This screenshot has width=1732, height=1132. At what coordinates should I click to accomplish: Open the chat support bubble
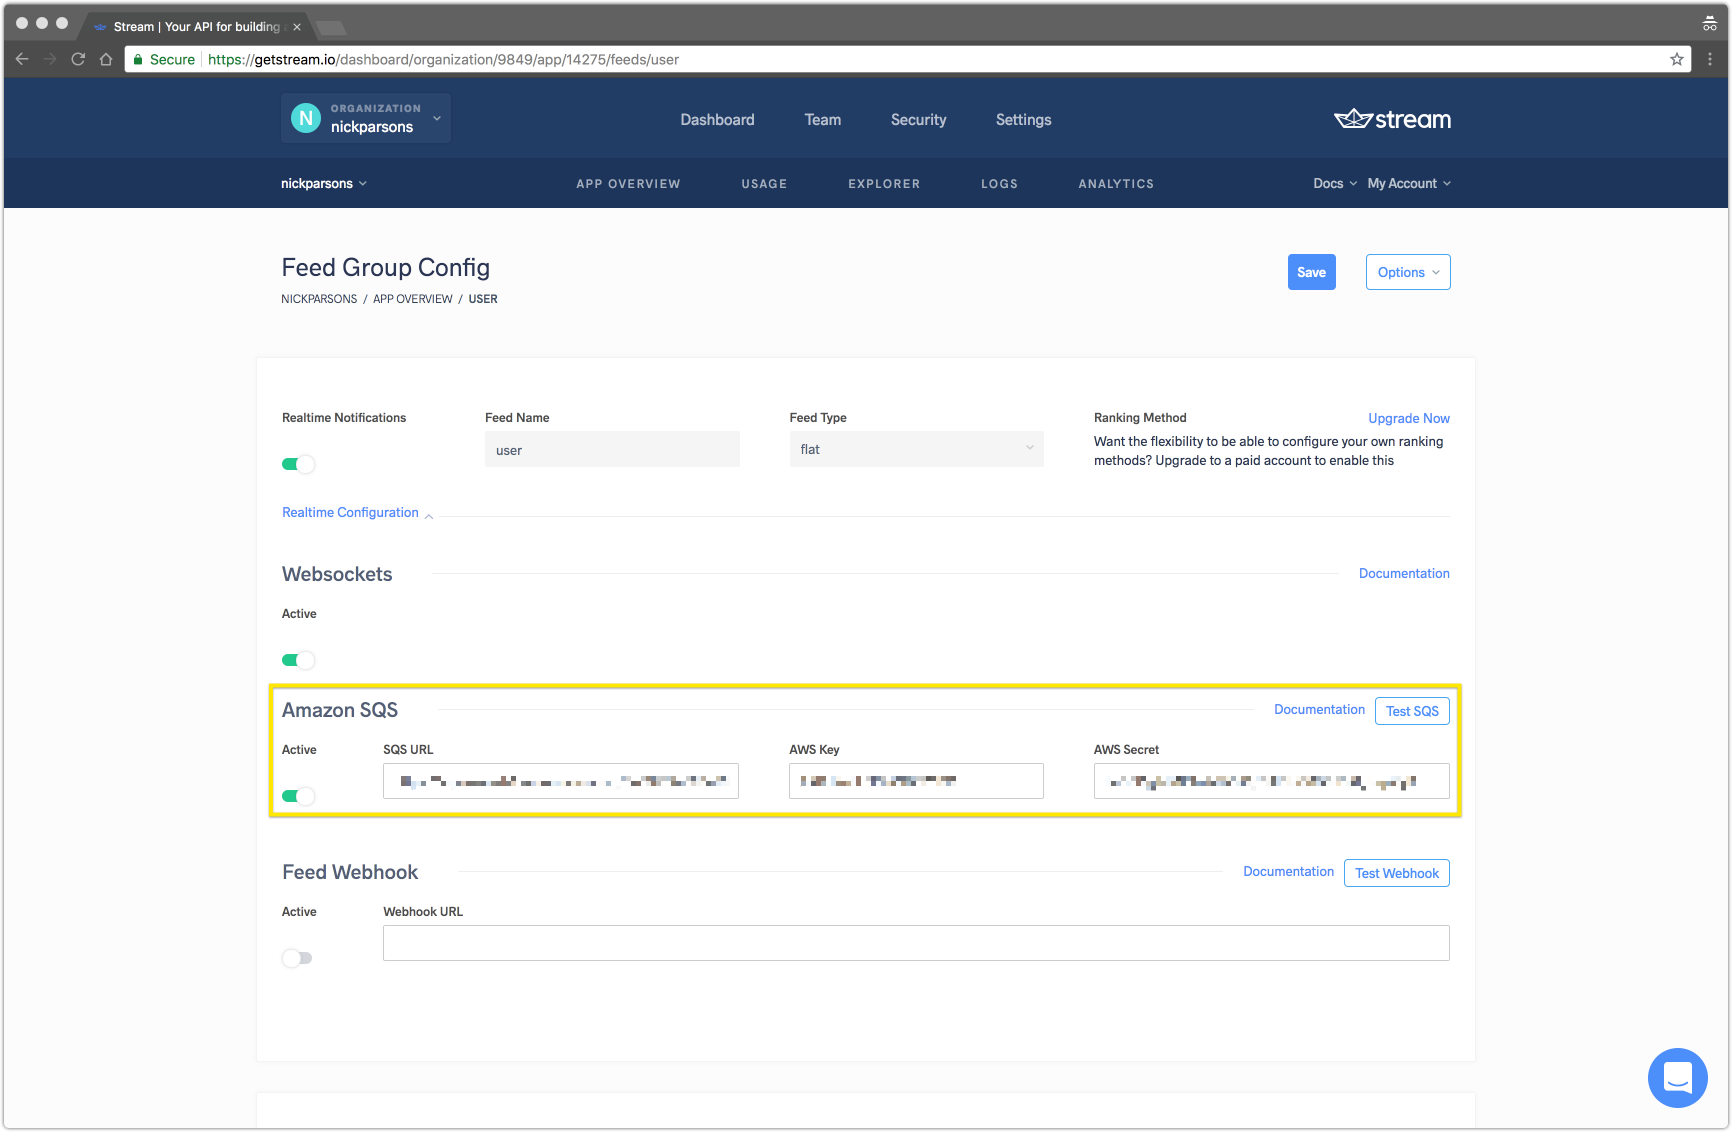coord(1677,1077)
